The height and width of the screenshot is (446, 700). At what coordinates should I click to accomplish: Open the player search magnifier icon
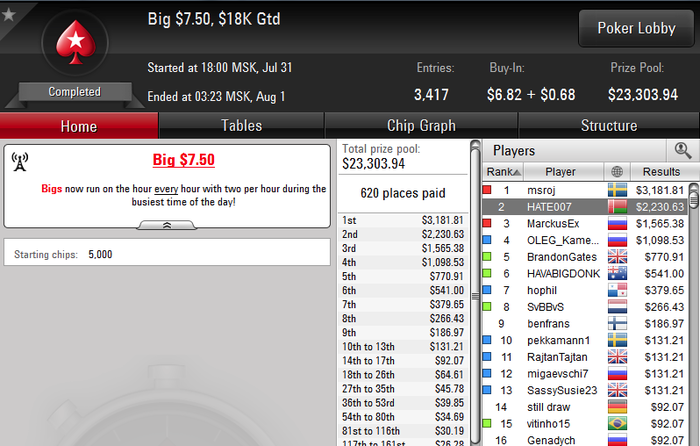click(x=683, y=150)
